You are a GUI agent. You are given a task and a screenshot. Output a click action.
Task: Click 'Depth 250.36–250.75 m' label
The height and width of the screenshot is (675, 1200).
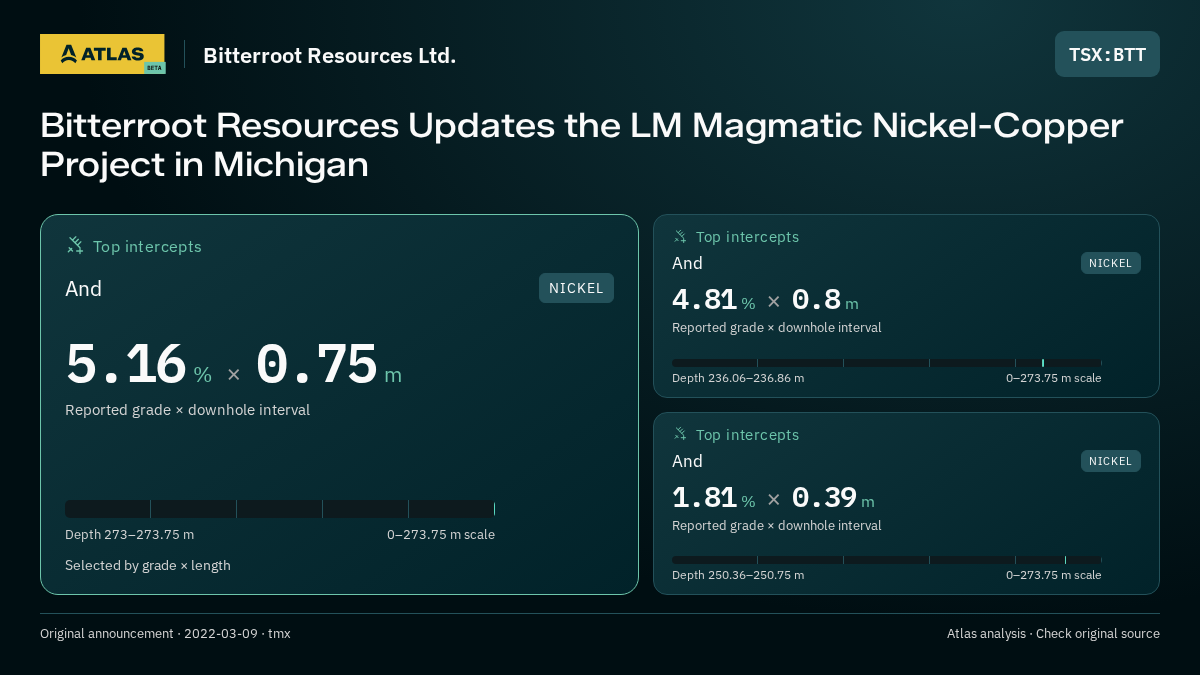tap(738, 575)
